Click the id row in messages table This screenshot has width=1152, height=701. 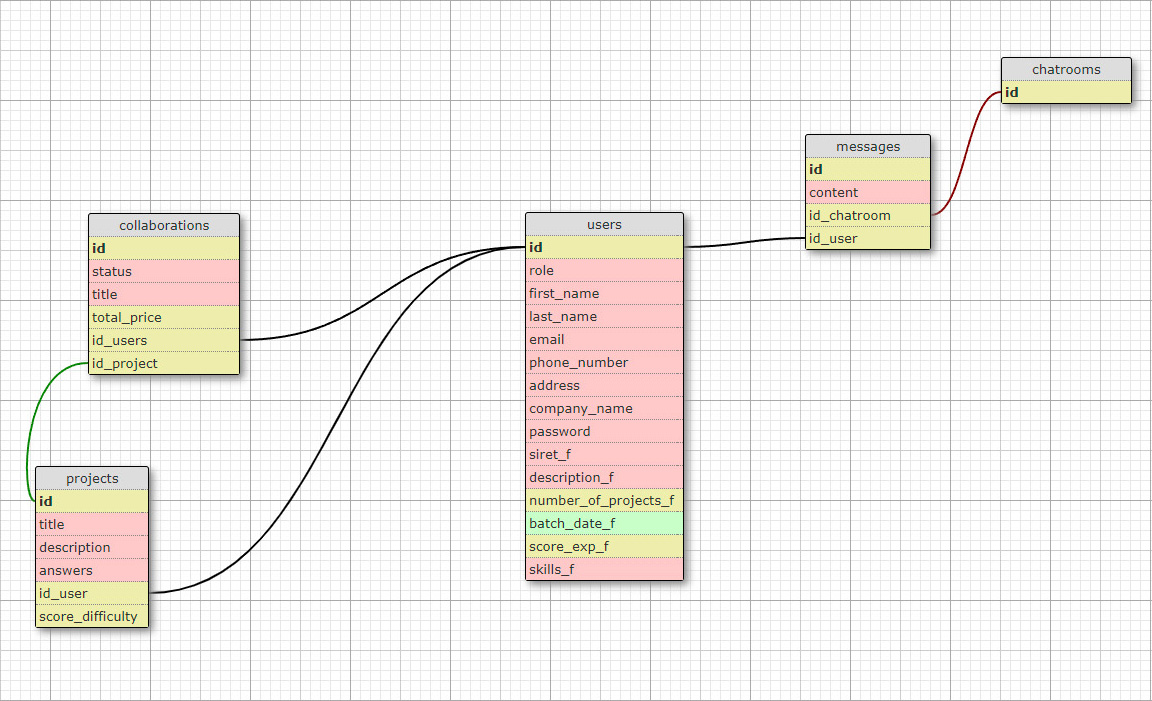point(868,169)
